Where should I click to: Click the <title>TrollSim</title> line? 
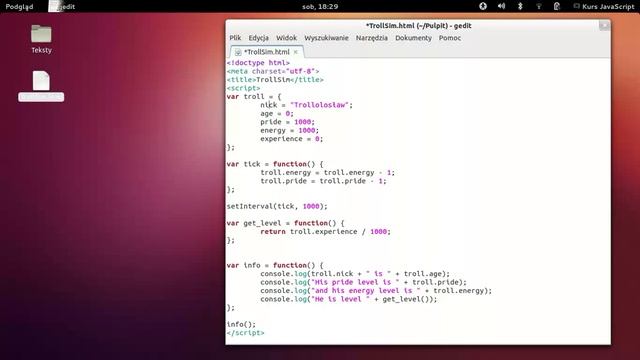click(x=275, y=80)
